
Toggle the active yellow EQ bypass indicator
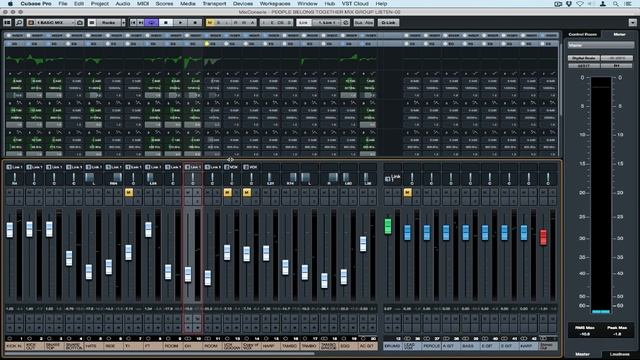click(207, 43)
